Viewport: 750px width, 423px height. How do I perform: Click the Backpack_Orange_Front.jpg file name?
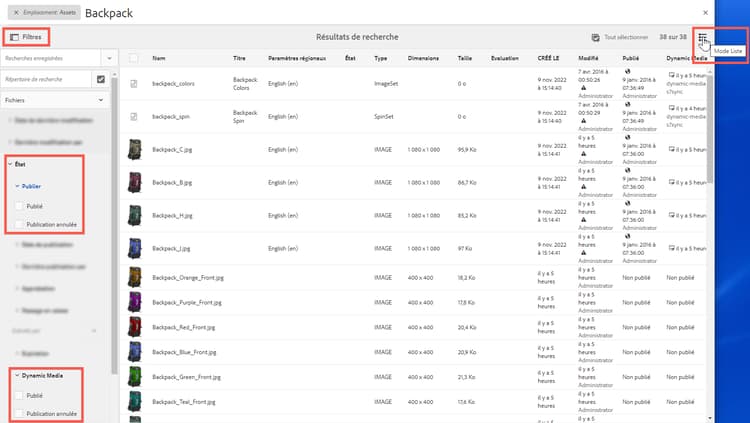pos(188,278)
